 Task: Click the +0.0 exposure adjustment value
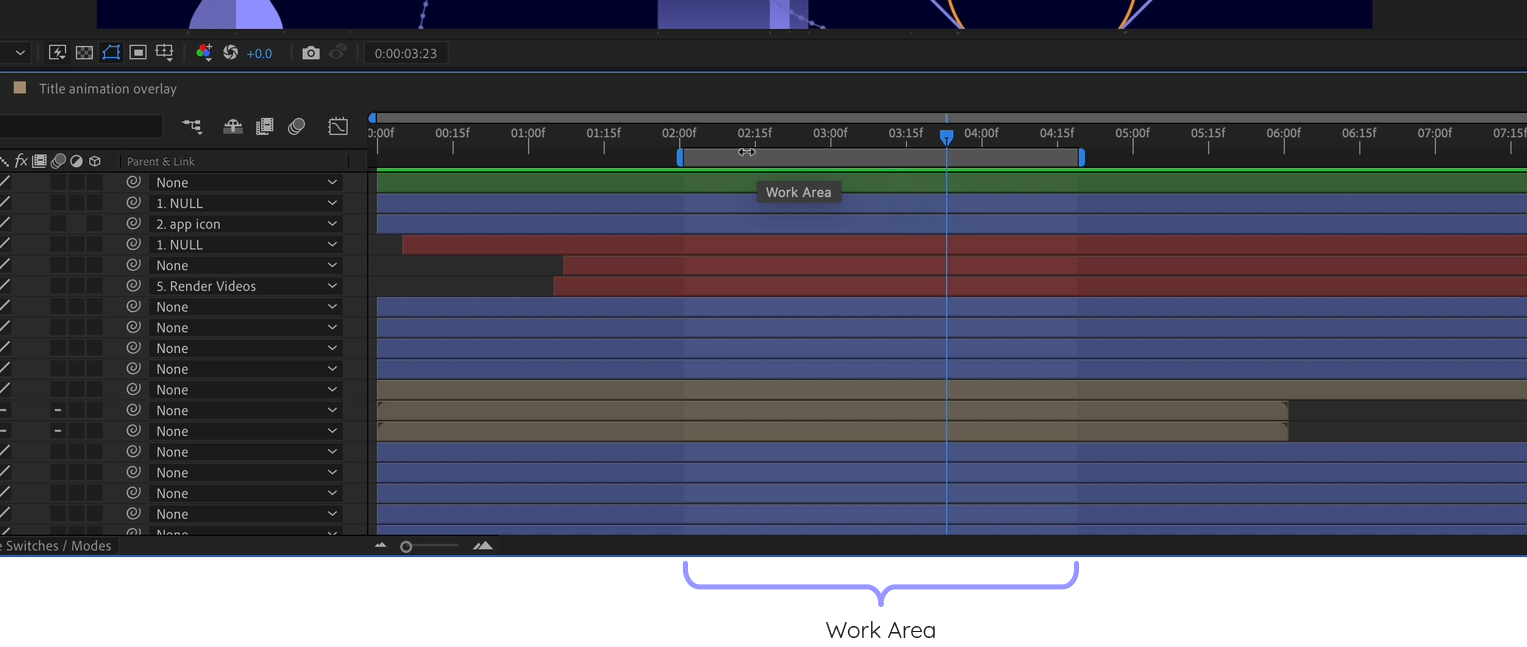[x=259, y=53]
